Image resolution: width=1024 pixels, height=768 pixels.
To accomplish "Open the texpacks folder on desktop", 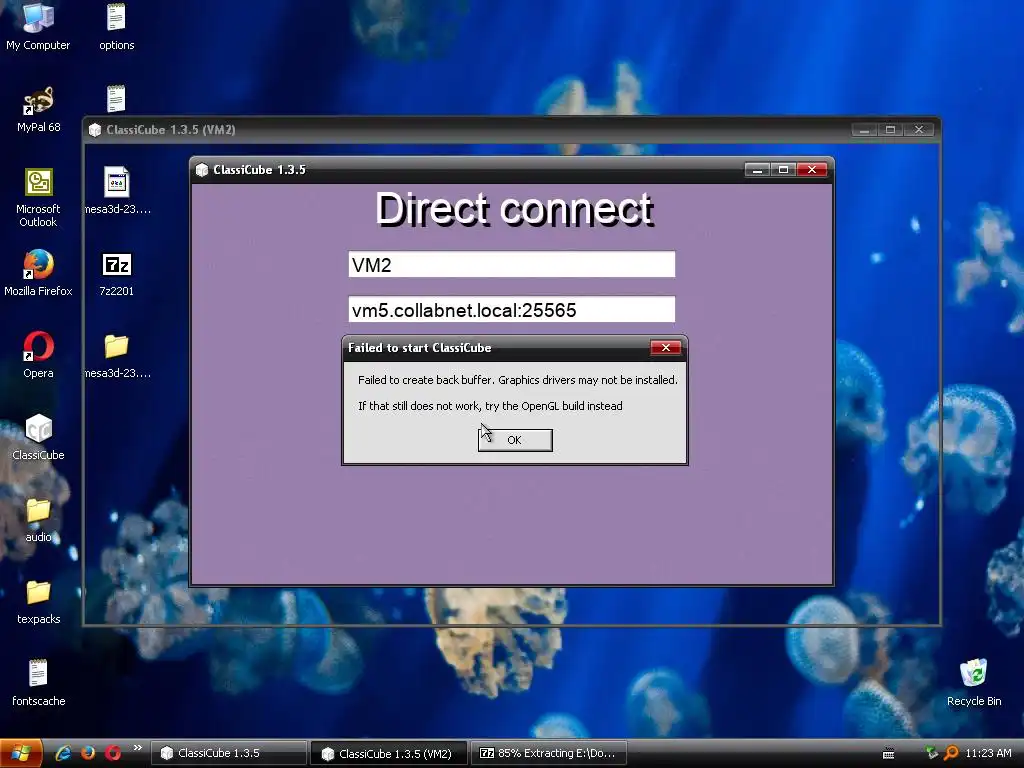I will coord(38,601).
